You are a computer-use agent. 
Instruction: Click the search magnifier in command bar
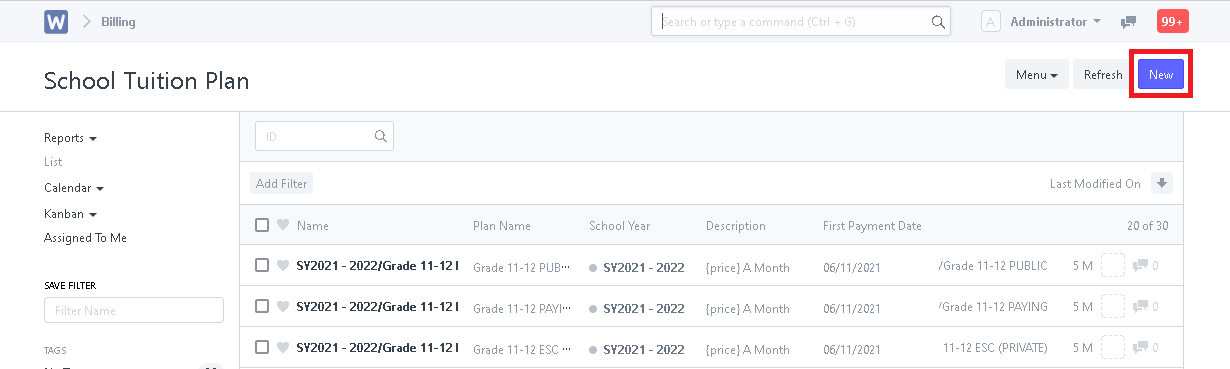click(938, 22)
